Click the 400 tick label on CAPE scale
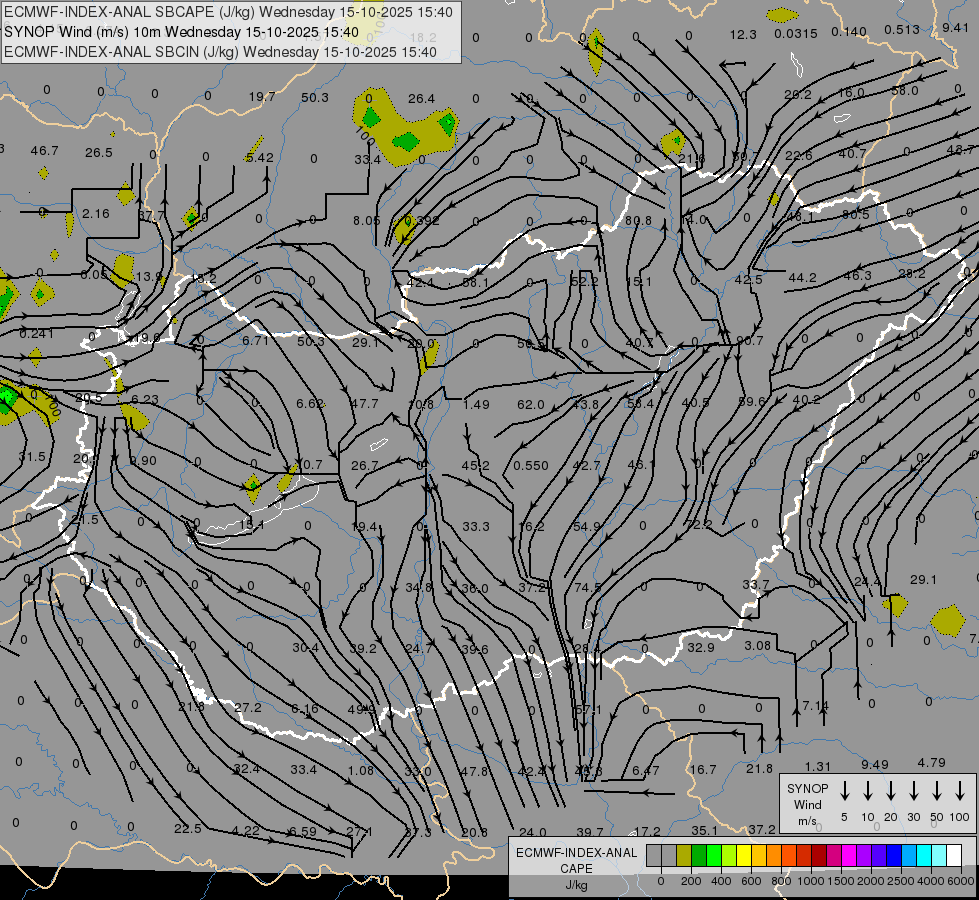 click(x=721, y=881)
